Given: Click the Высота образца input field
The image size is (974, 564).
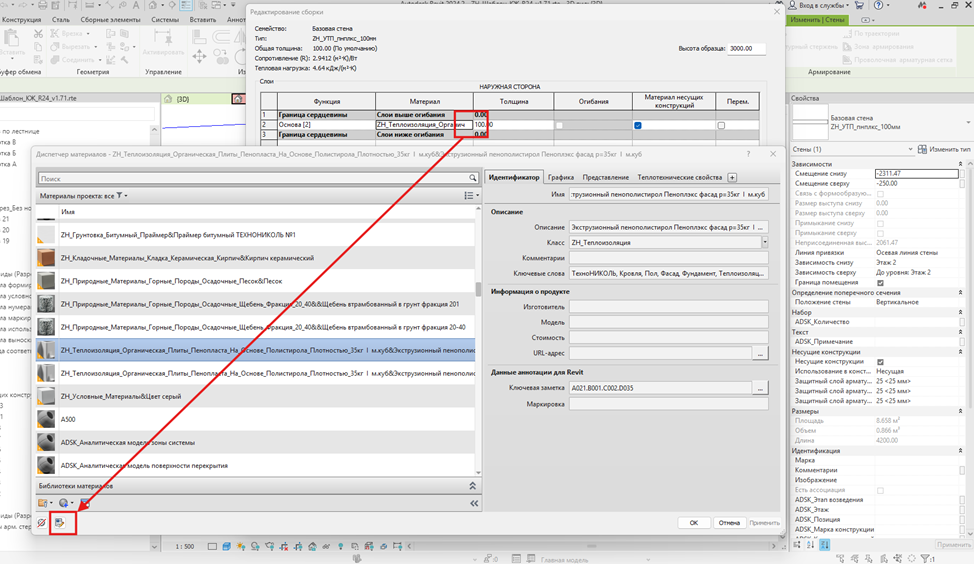Looking at the screenshot, I should tap(746, 48).
